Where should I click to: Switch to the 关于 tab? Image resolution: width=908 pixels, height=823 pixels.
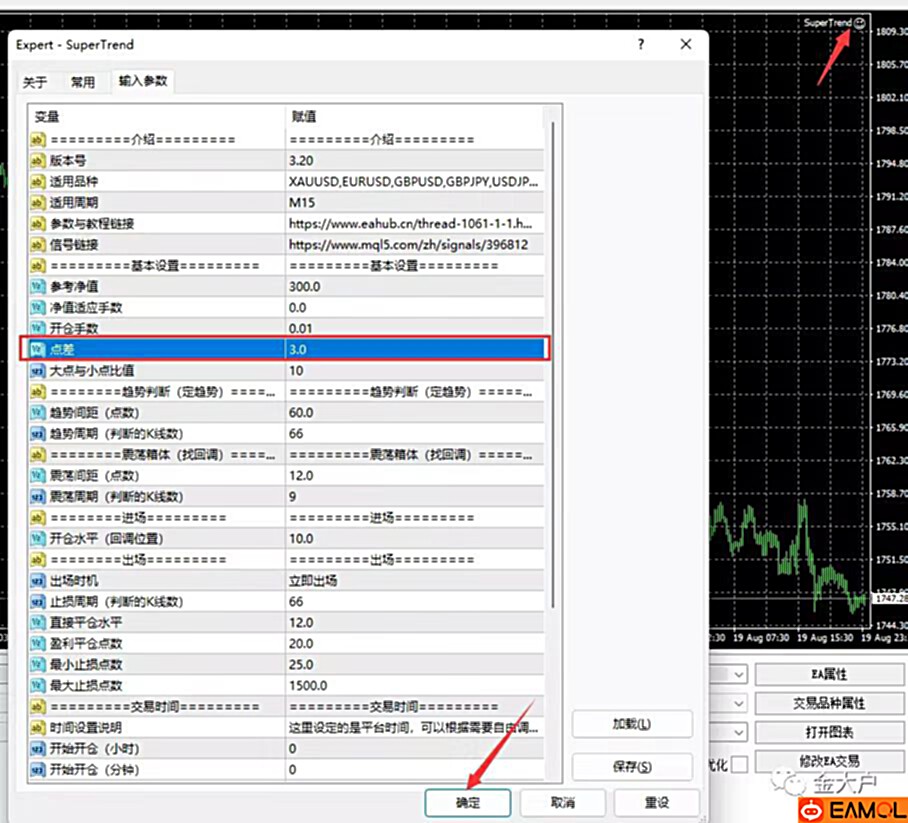pyautogui.click(x=35, y=82)
